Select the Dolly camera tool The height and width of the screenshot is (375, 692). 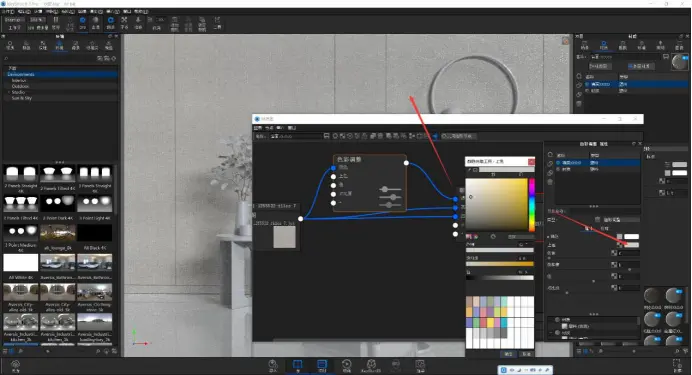tap(138, 22)
